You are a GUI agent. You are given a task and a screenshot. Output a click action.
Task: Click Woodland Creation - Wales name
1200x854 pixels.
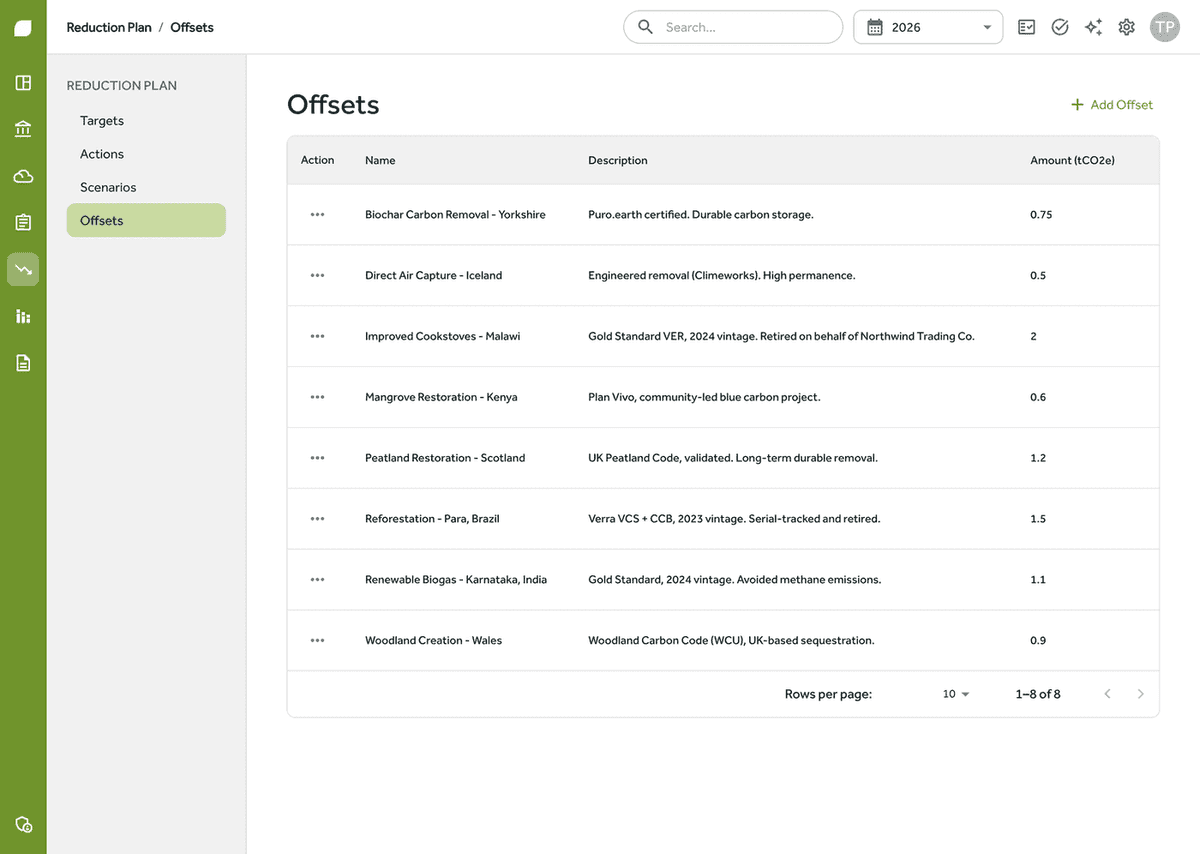click(433, 640)
